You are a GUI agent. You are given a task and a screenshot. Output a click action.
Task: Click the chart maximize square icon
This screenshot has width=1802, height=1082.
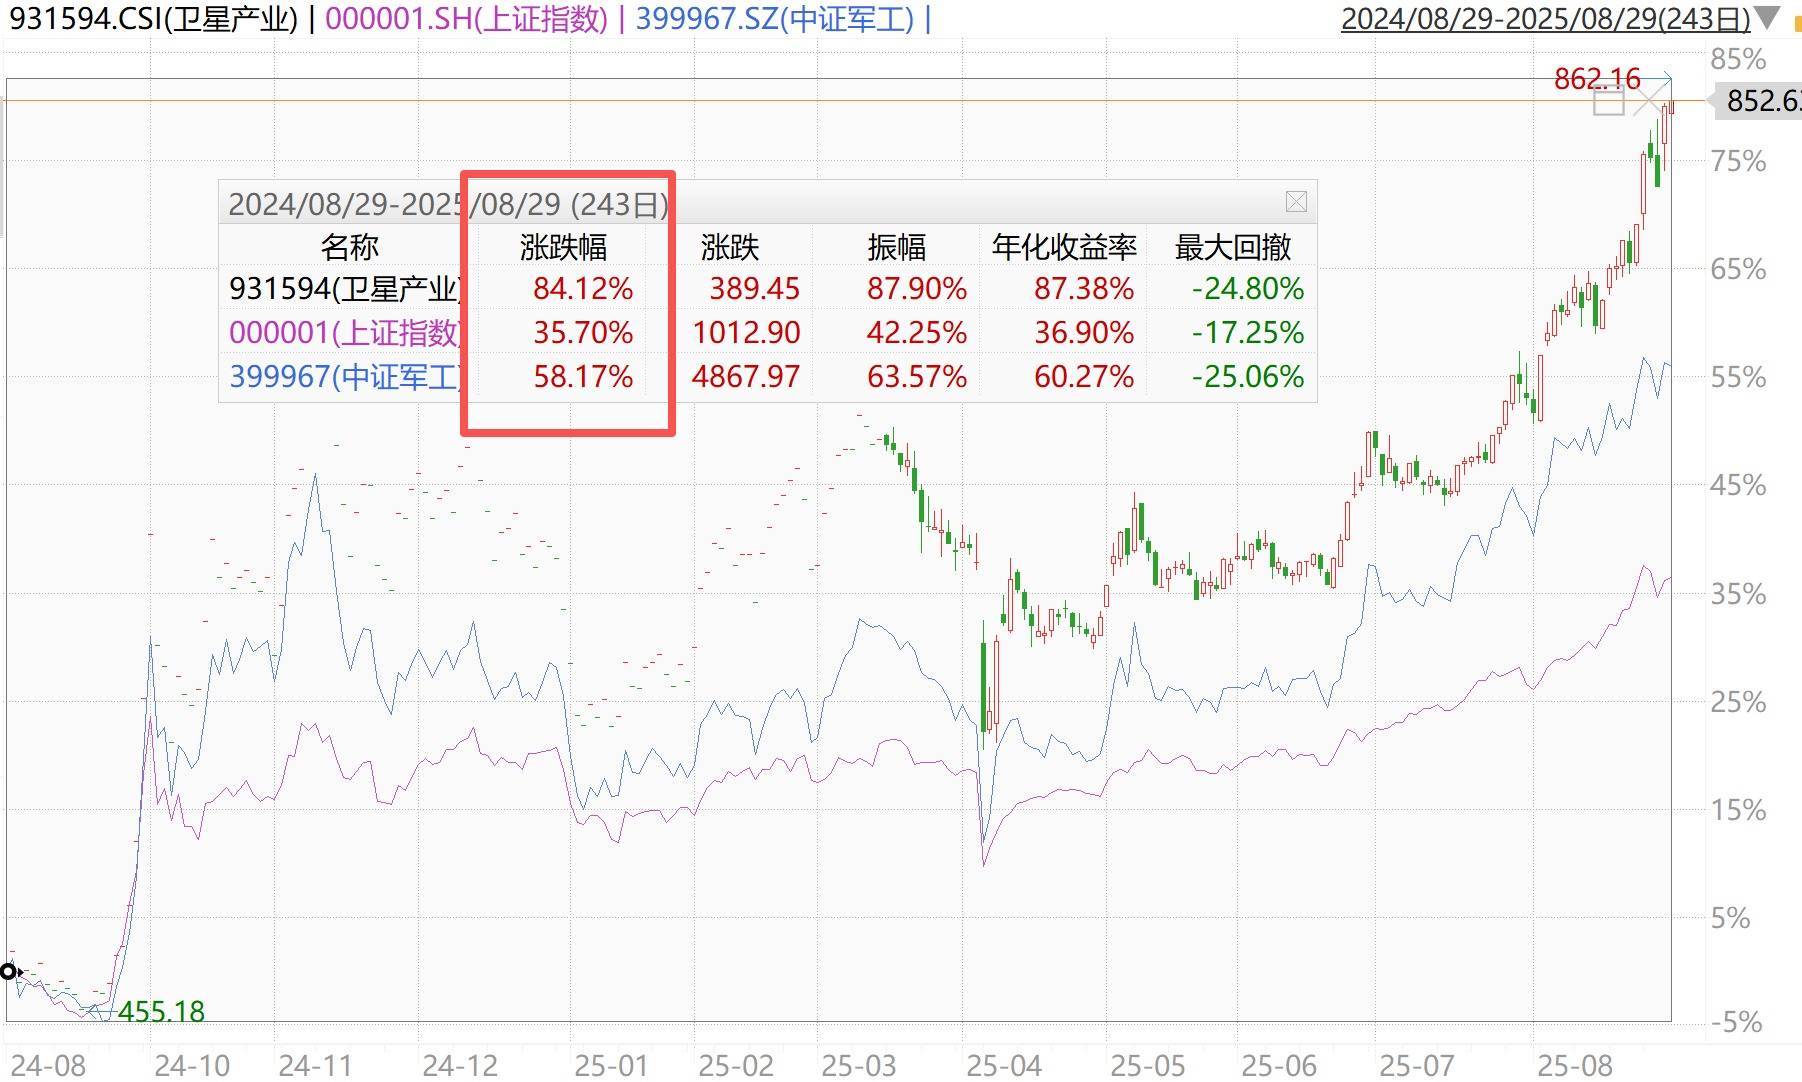tap(1608, 101)
